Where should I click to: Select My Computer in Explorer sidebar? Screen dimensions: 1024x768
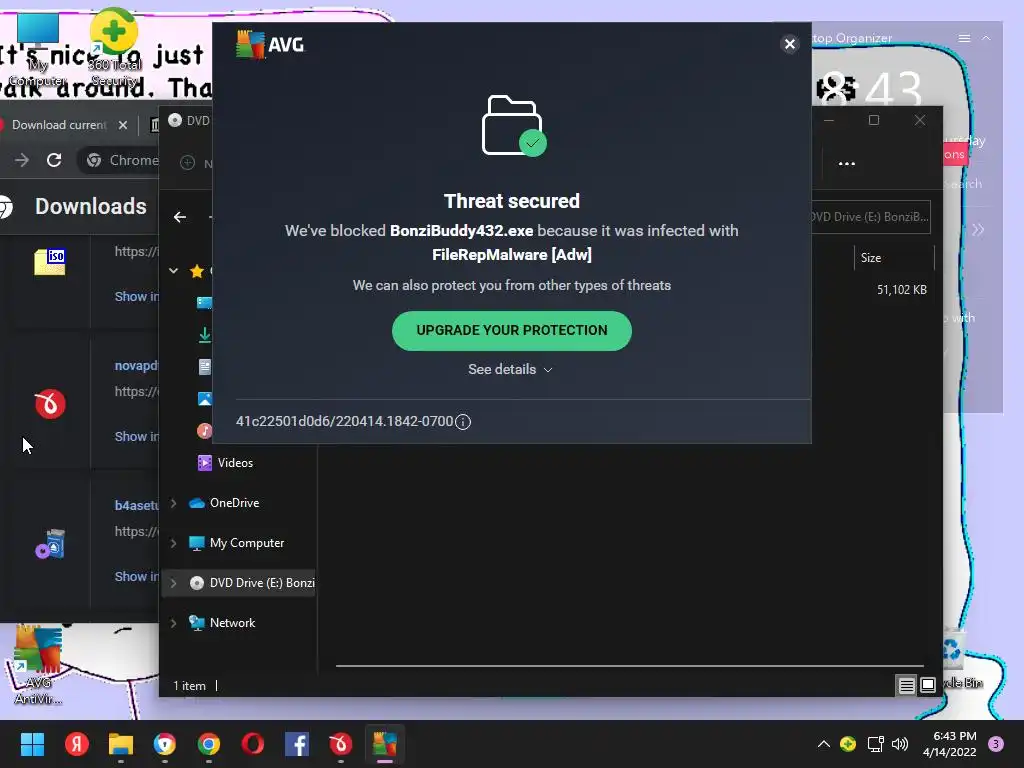click(x=236, y=543)
